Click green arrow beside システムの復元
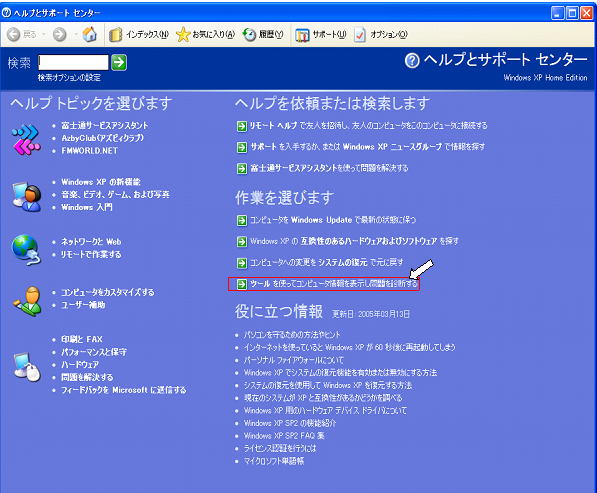The image size is (597, 493). click(242, 263)
